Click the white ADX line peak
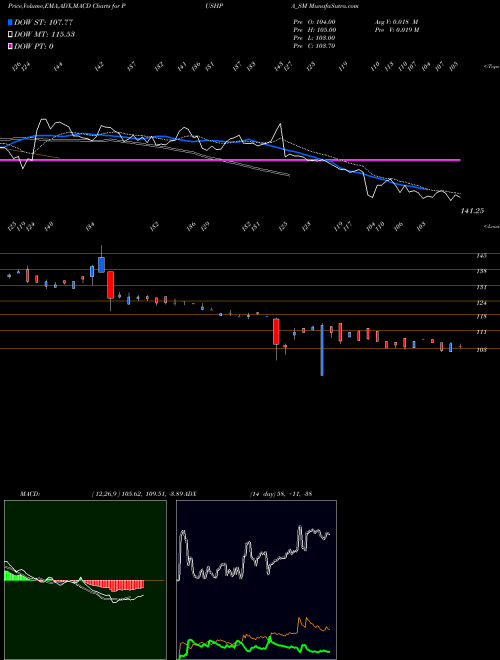 300,526
